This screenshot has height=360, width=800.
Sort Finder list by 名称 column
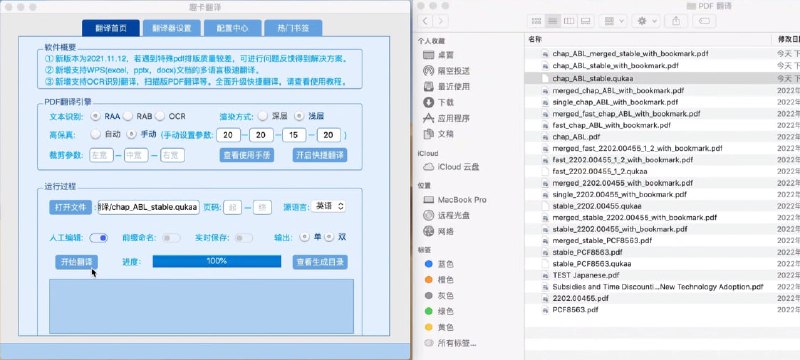[536, 39]
